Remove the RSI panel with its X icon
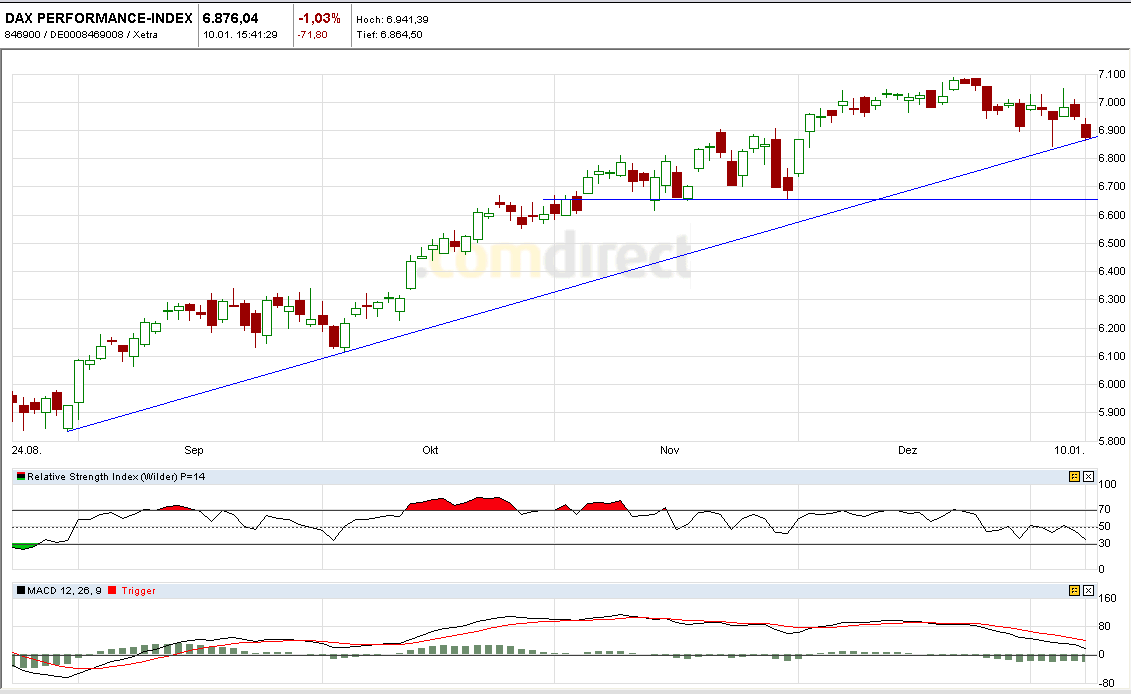 tap(1088, 478)
